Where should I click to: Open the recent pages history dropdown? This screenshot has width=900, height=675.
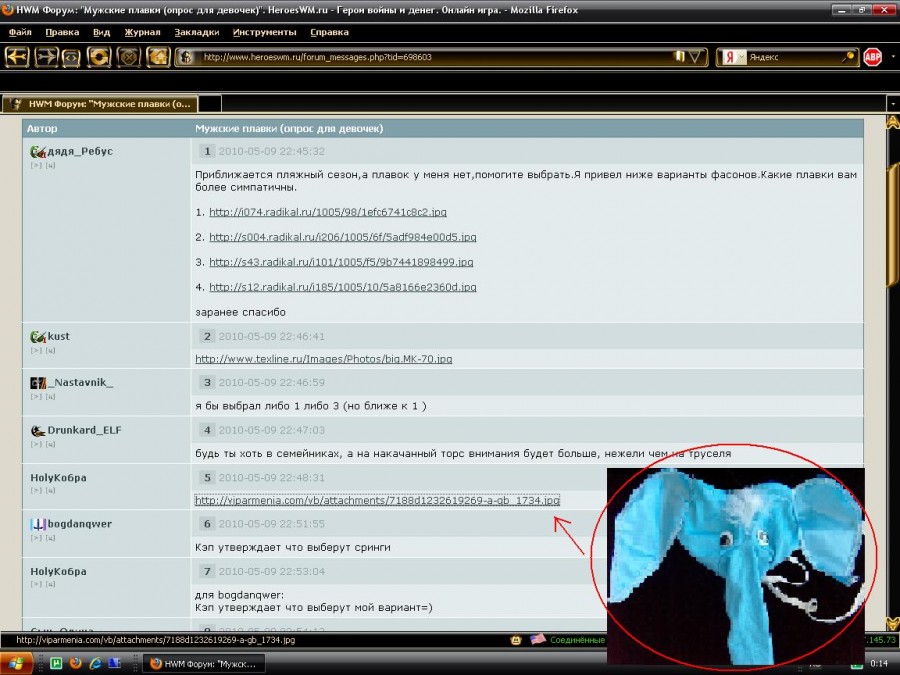click(x=71, y=57)
